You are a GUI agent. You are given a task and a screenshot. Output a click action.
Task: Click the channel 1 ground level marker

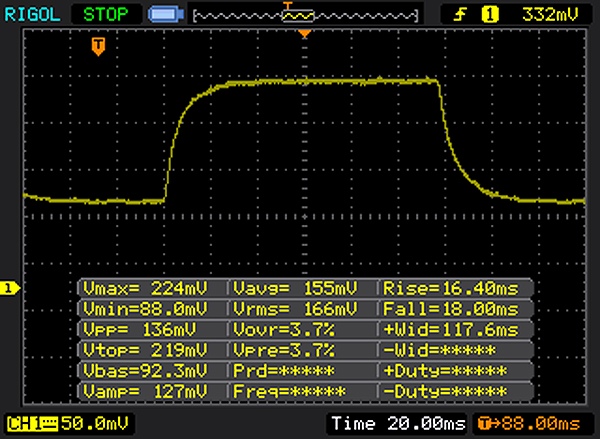tap(10, 288)
